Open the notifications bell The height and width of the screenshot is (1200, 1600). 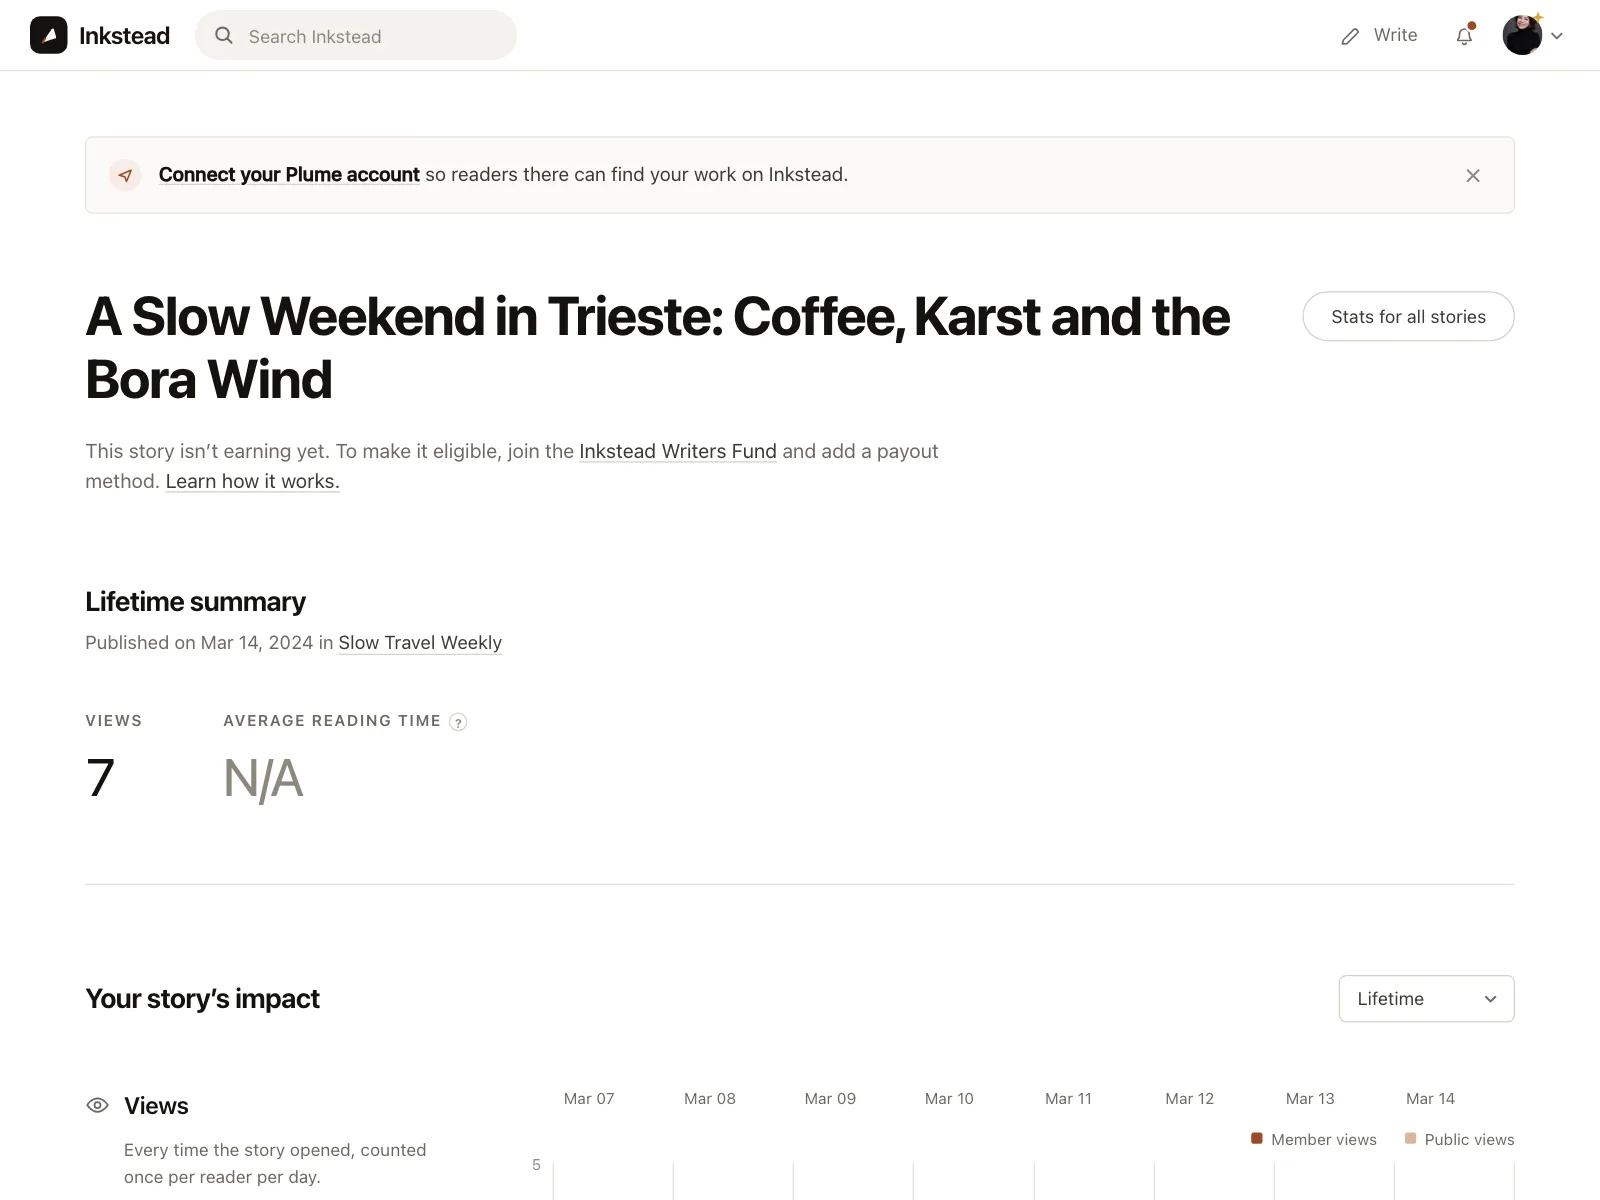tap(1464, 36)
